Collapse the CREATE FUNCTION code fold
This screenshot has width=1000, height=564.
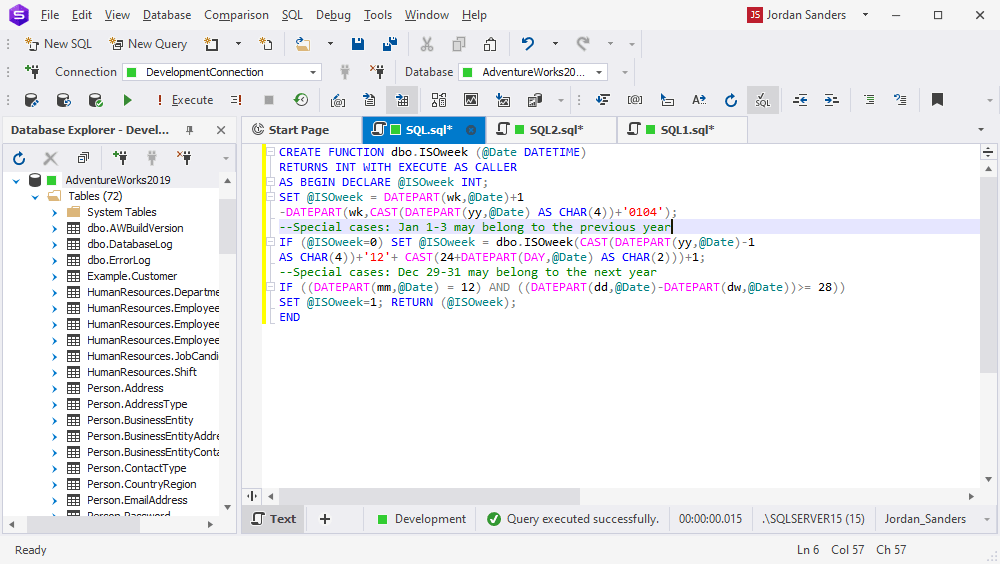pyautogui.click(x=270, y=152)
